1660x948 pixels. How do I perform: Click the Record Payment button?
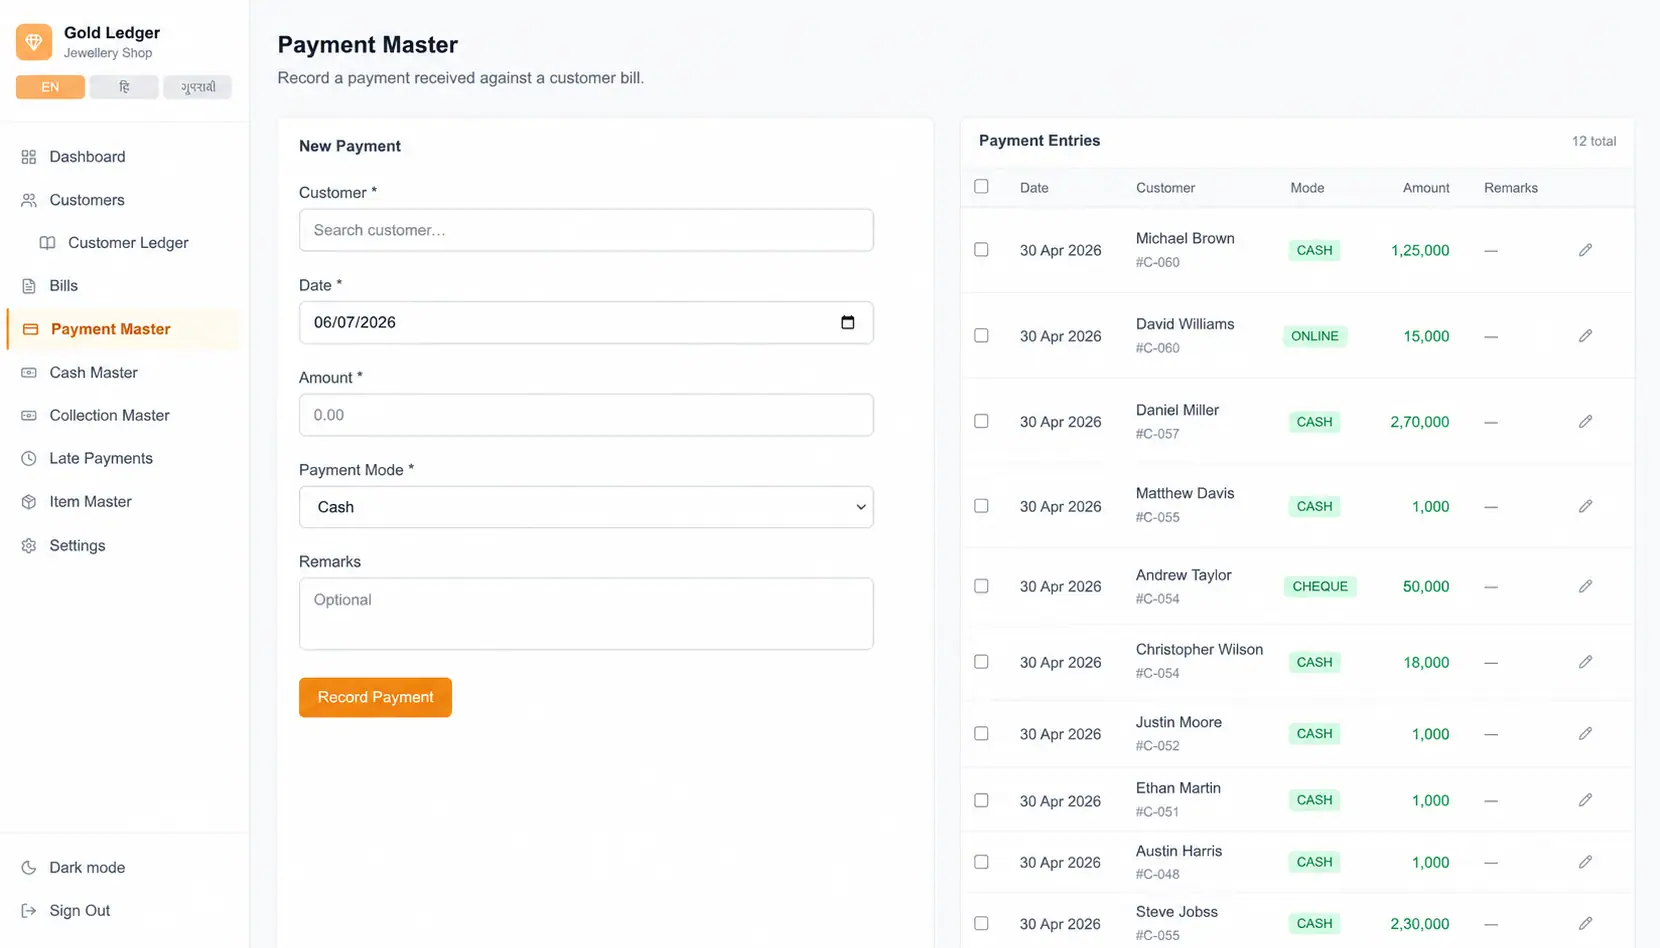coord(375,697)
